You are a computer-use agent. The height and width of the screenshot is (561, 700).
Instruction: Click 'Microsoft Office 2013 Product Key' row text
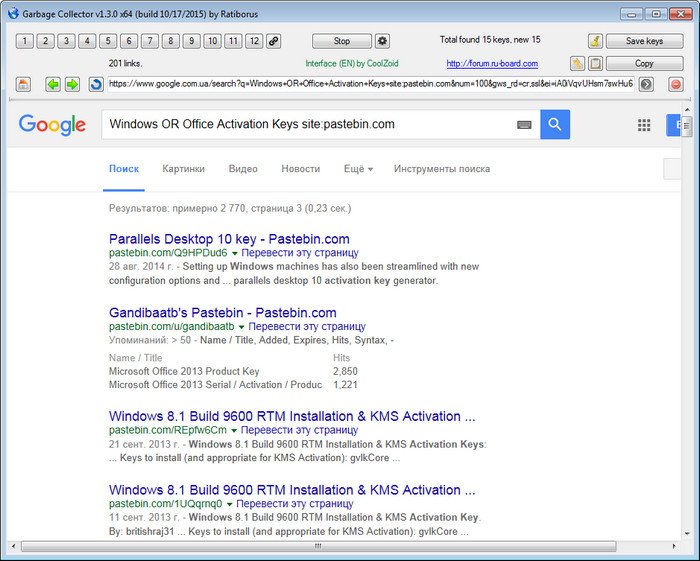pos(184,371)
